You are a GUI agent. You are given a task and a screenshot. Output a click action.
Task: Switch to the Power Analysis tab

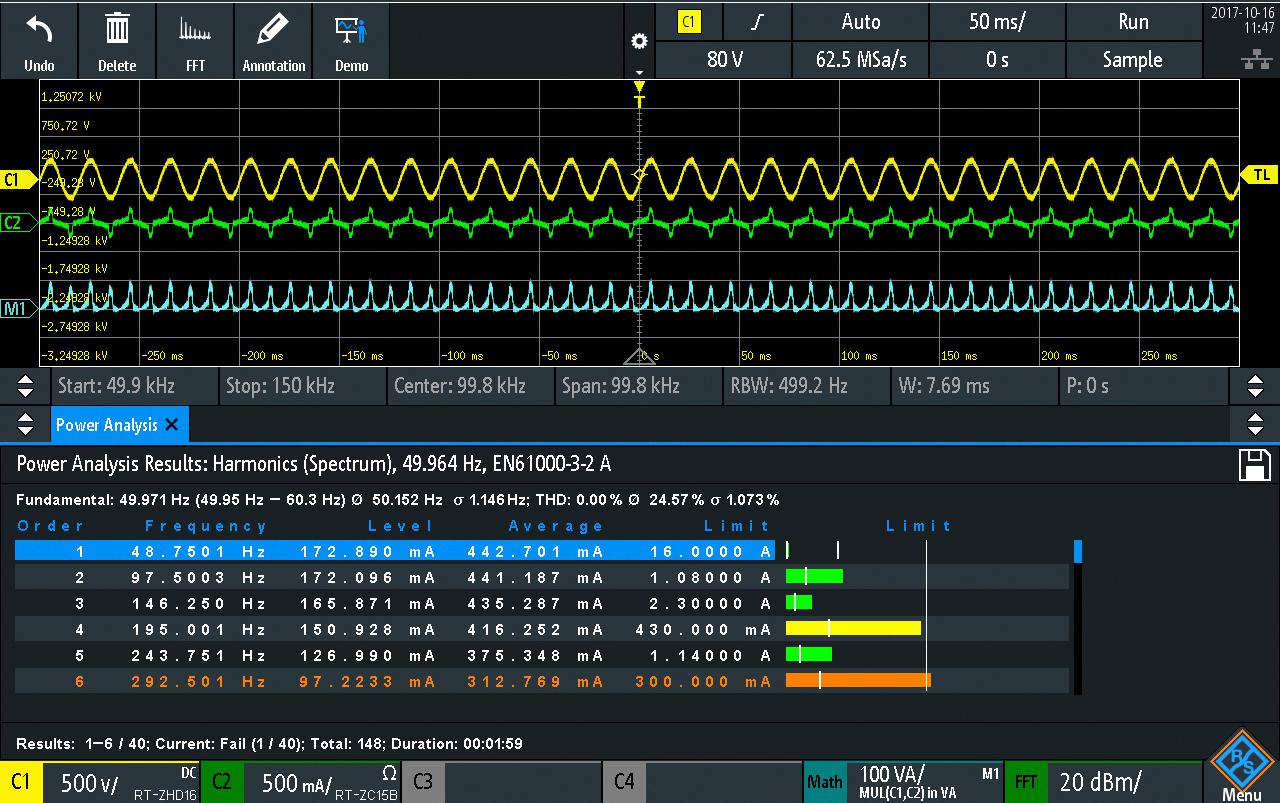pyautogui.click(x=106, y=425)
